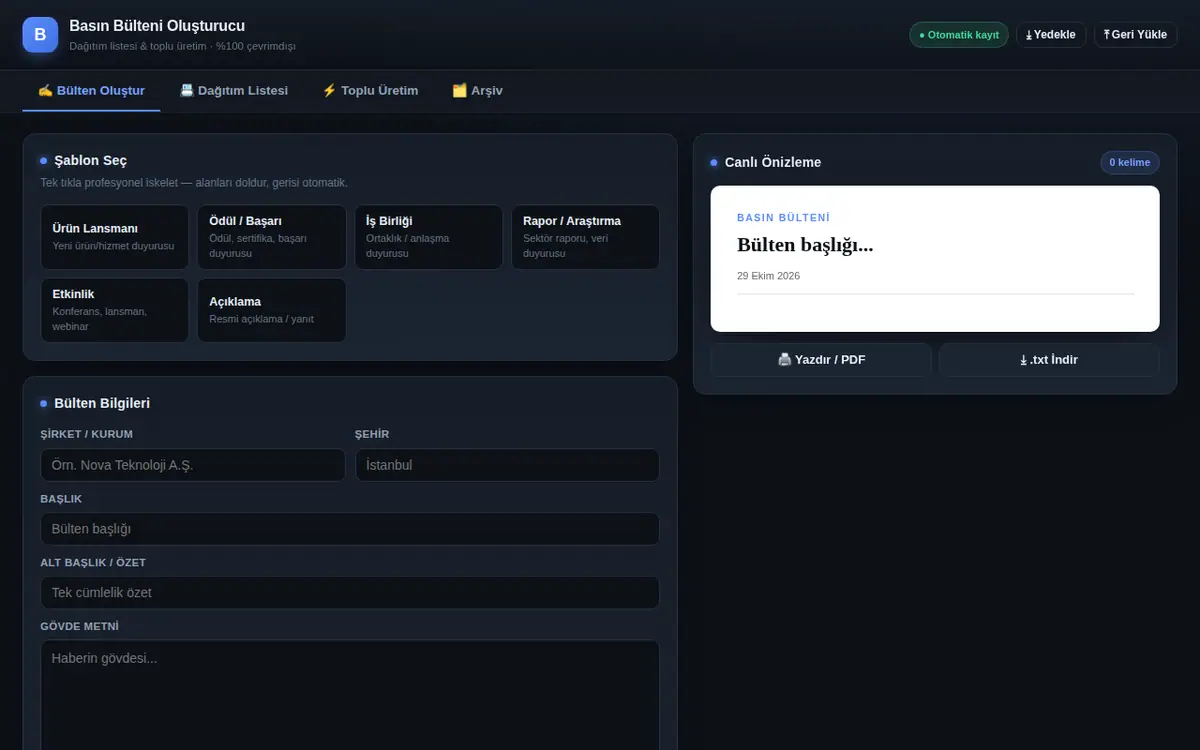Choose the Etkinlik template card
This screenshot has width=1200, height=750.
coord(115,310)
